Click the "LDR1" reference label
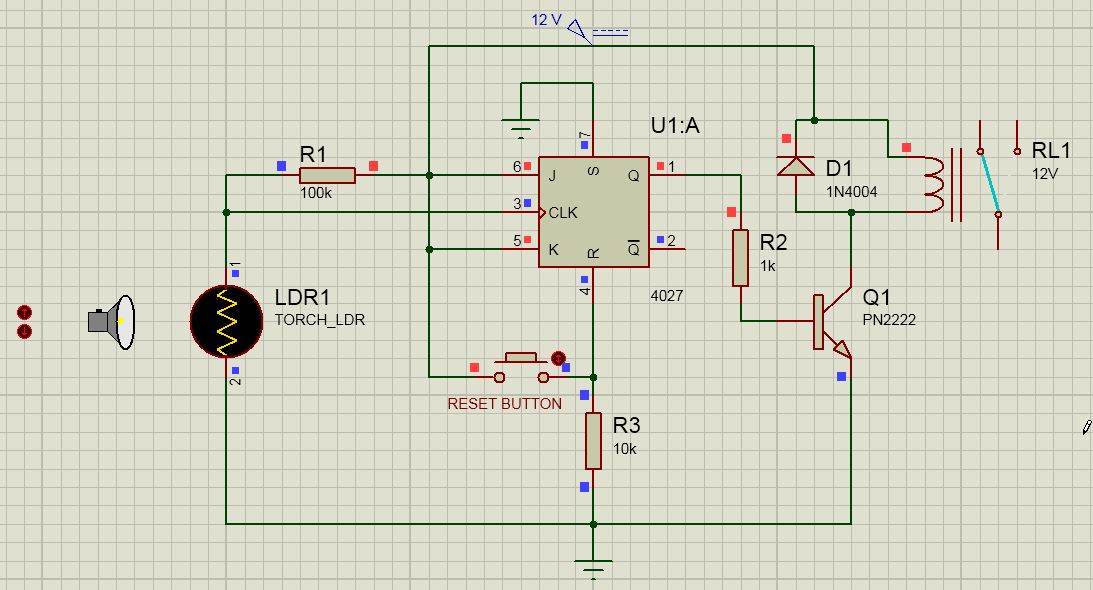The image size is (1093, 590). pyautogui.click(x=302, y=298)
